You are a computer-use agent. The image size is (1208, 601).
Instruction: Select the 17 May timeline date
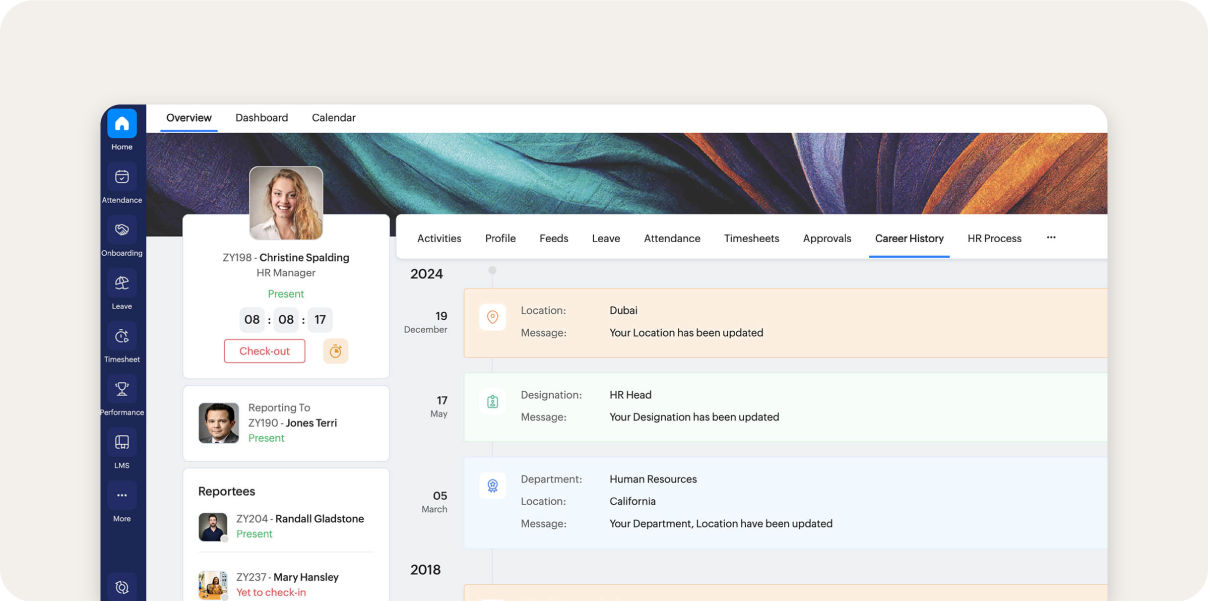[440, 406]
